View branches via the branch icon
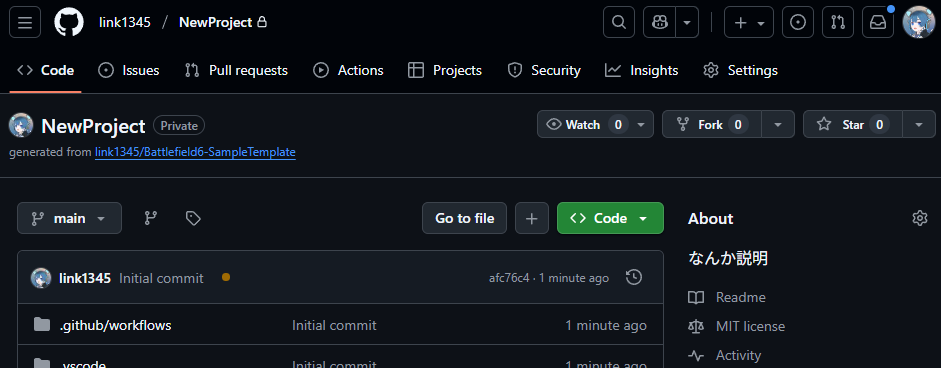This screenshot has width=941, height=368. click(151, 218)
